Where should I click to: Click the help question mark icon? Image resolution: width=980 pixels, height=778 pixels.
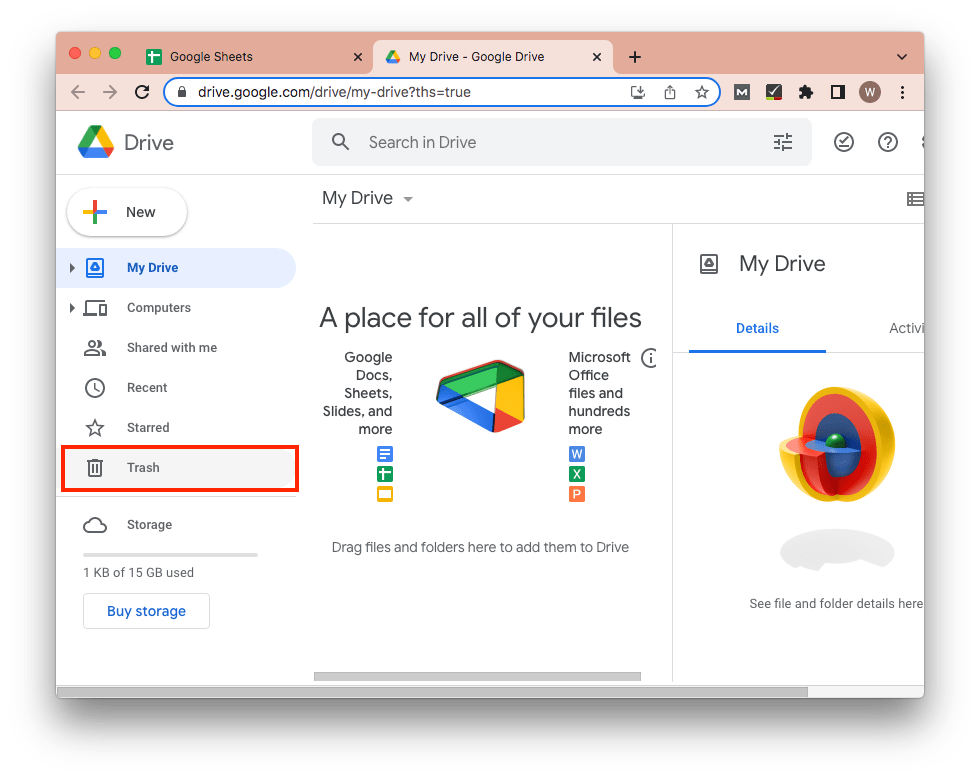[x=888, y=142]
